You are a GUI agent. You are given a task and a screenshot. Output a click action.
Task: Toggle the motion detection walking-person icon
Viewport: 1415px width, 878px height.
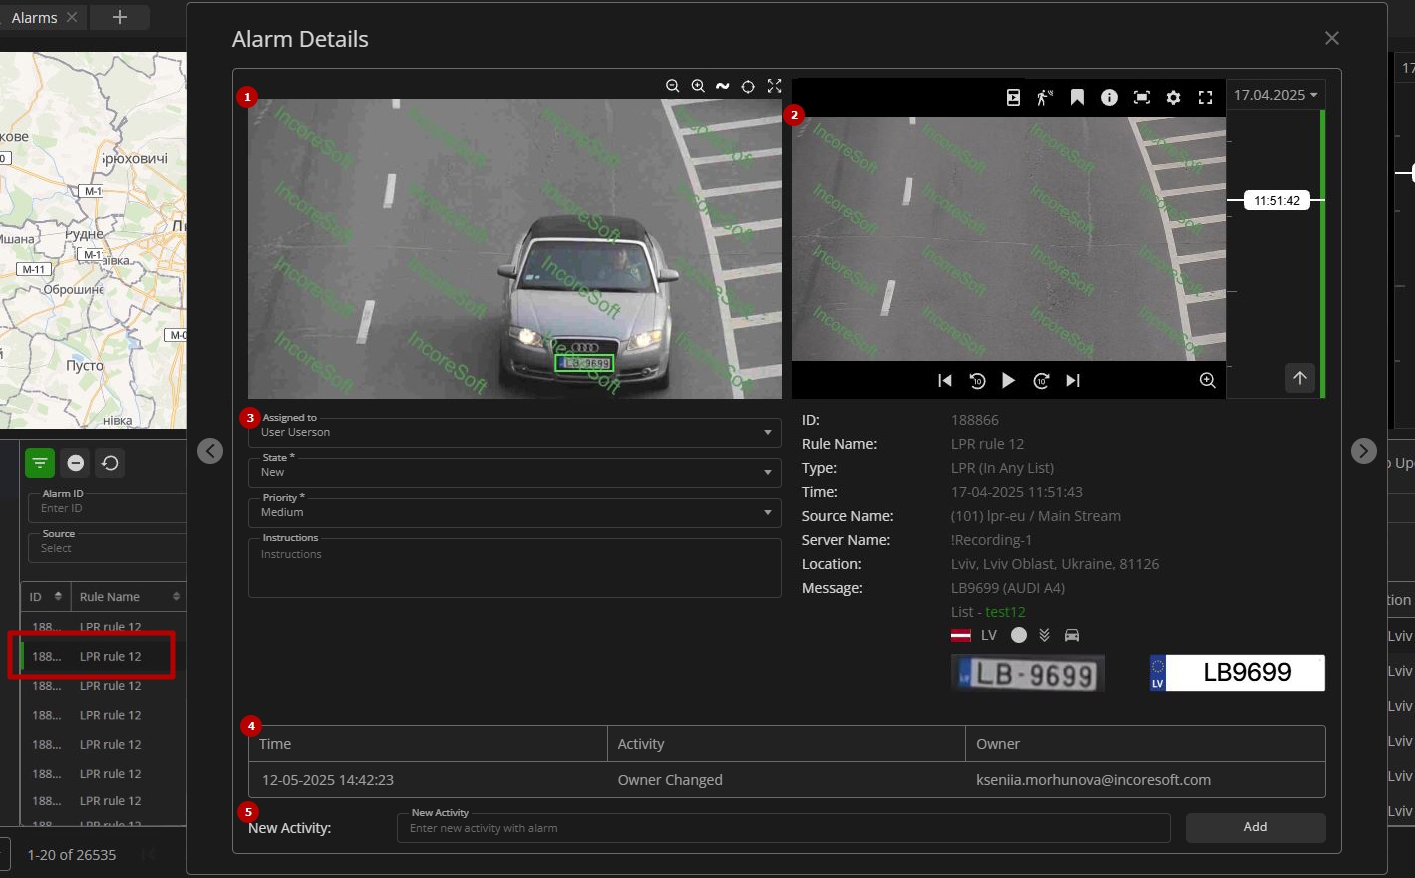[x=1045, y=97]
